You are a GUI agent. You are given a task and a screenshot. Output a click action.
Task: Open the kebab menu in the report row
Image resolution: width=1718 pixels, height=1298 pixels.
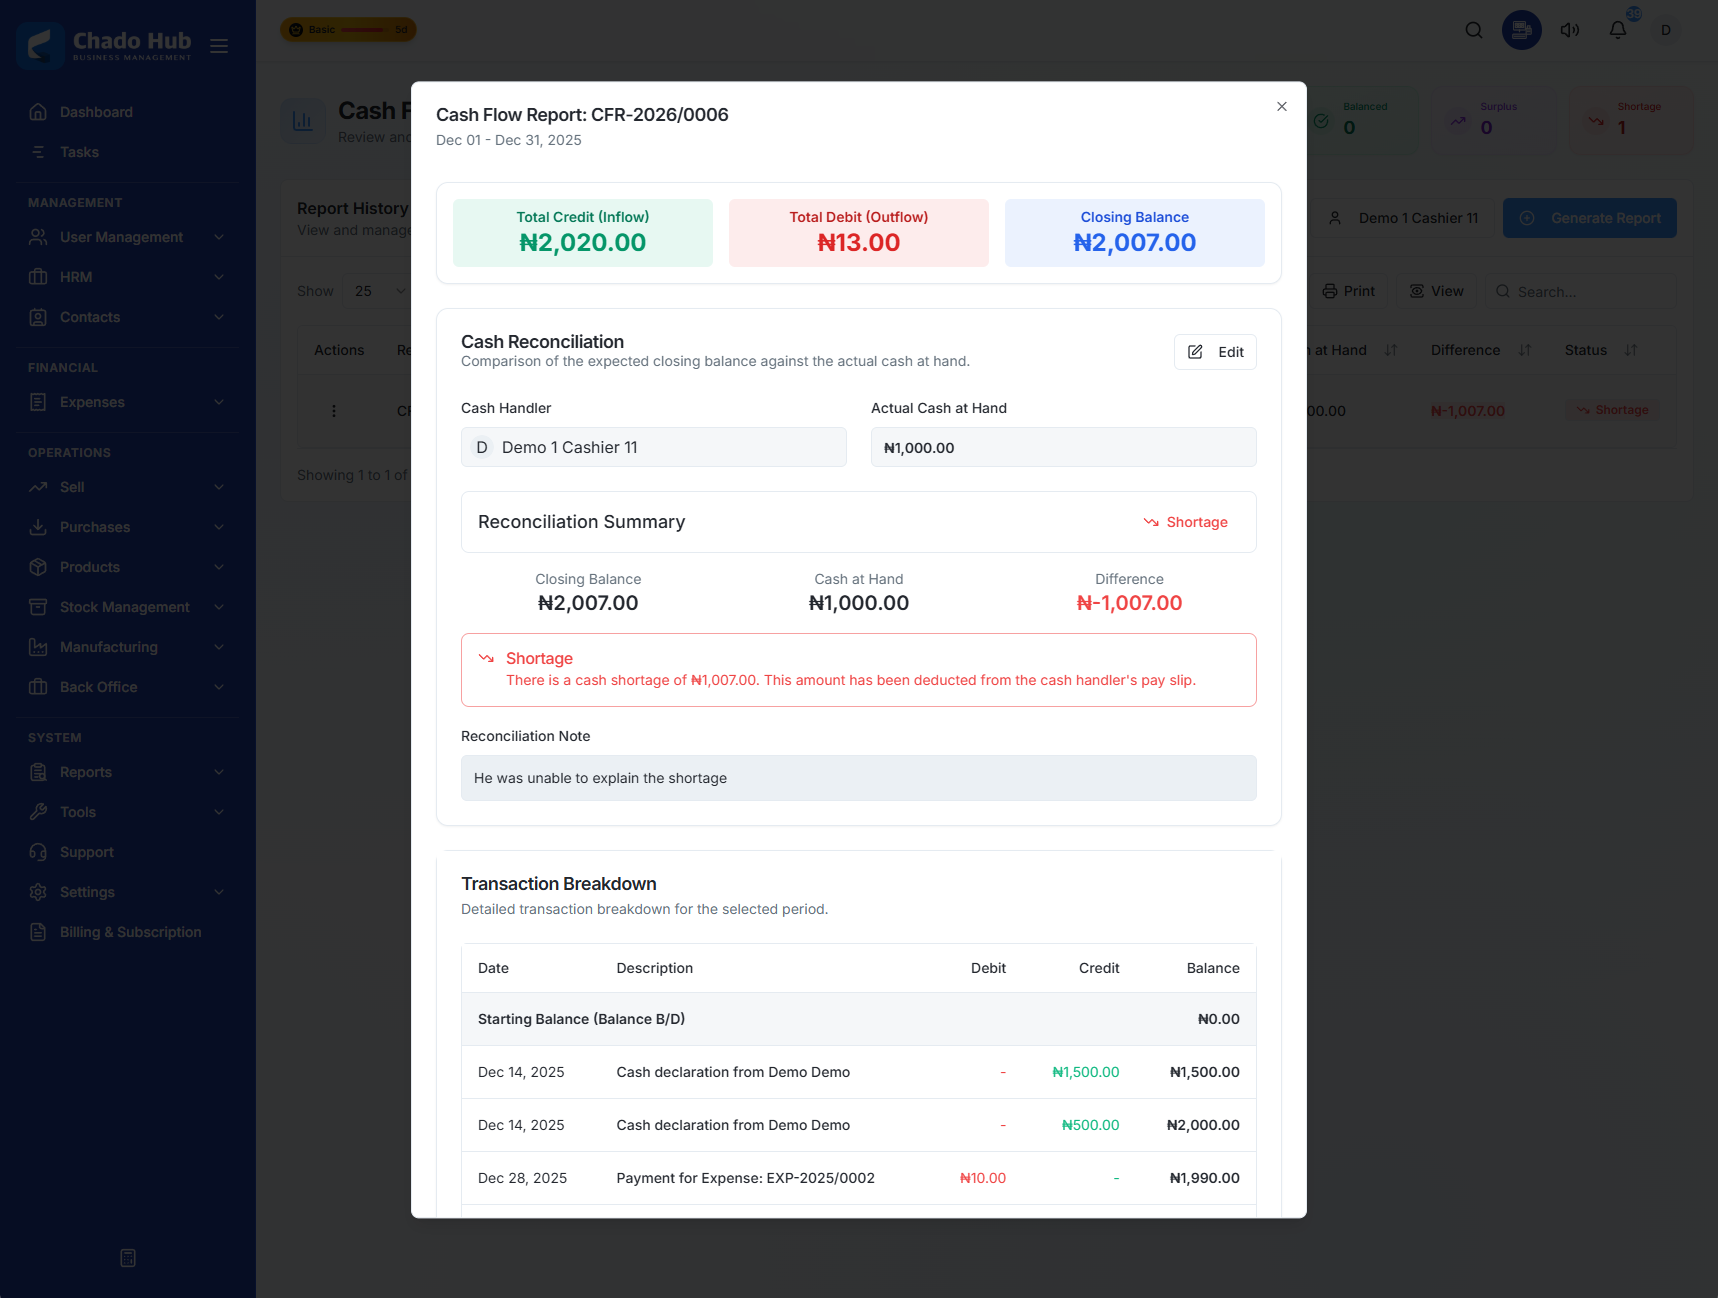tap(334, 410)
